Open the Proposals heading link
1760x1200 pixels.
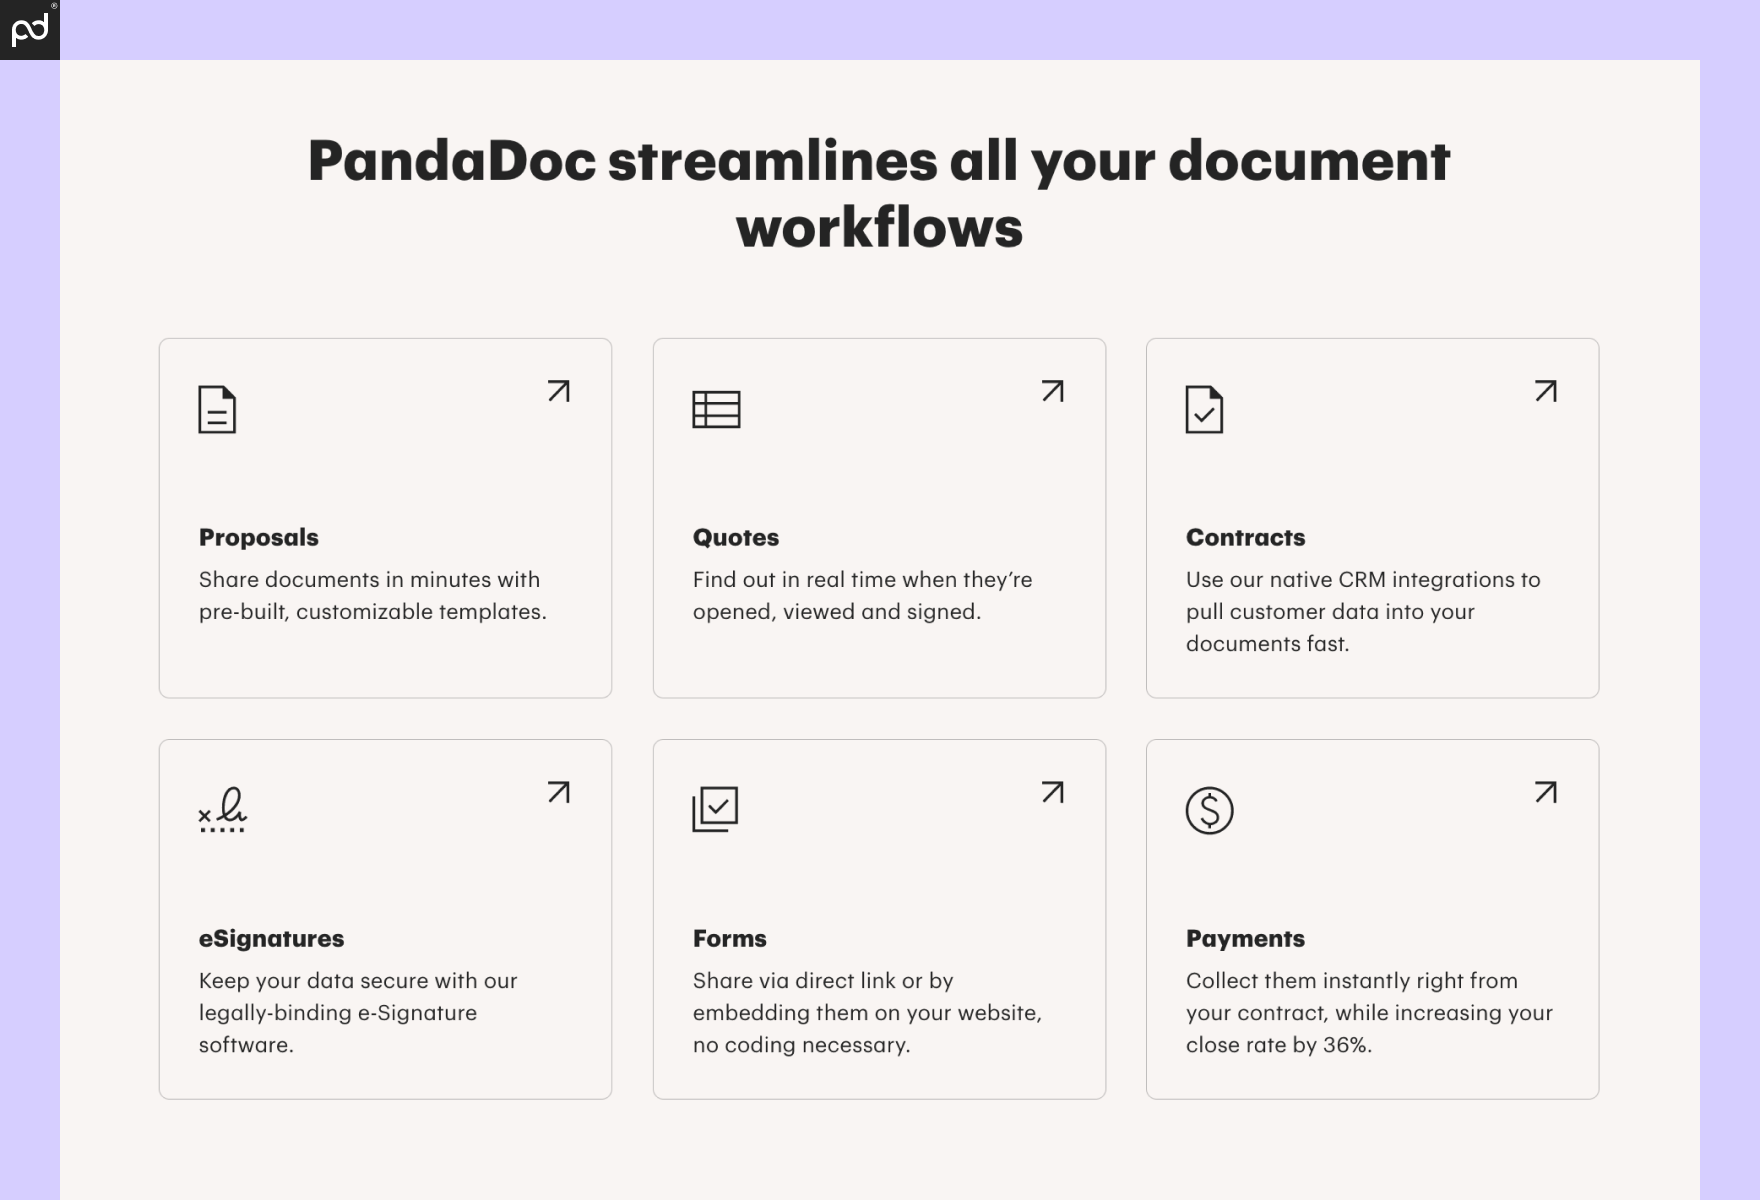[x=259, y=538]
